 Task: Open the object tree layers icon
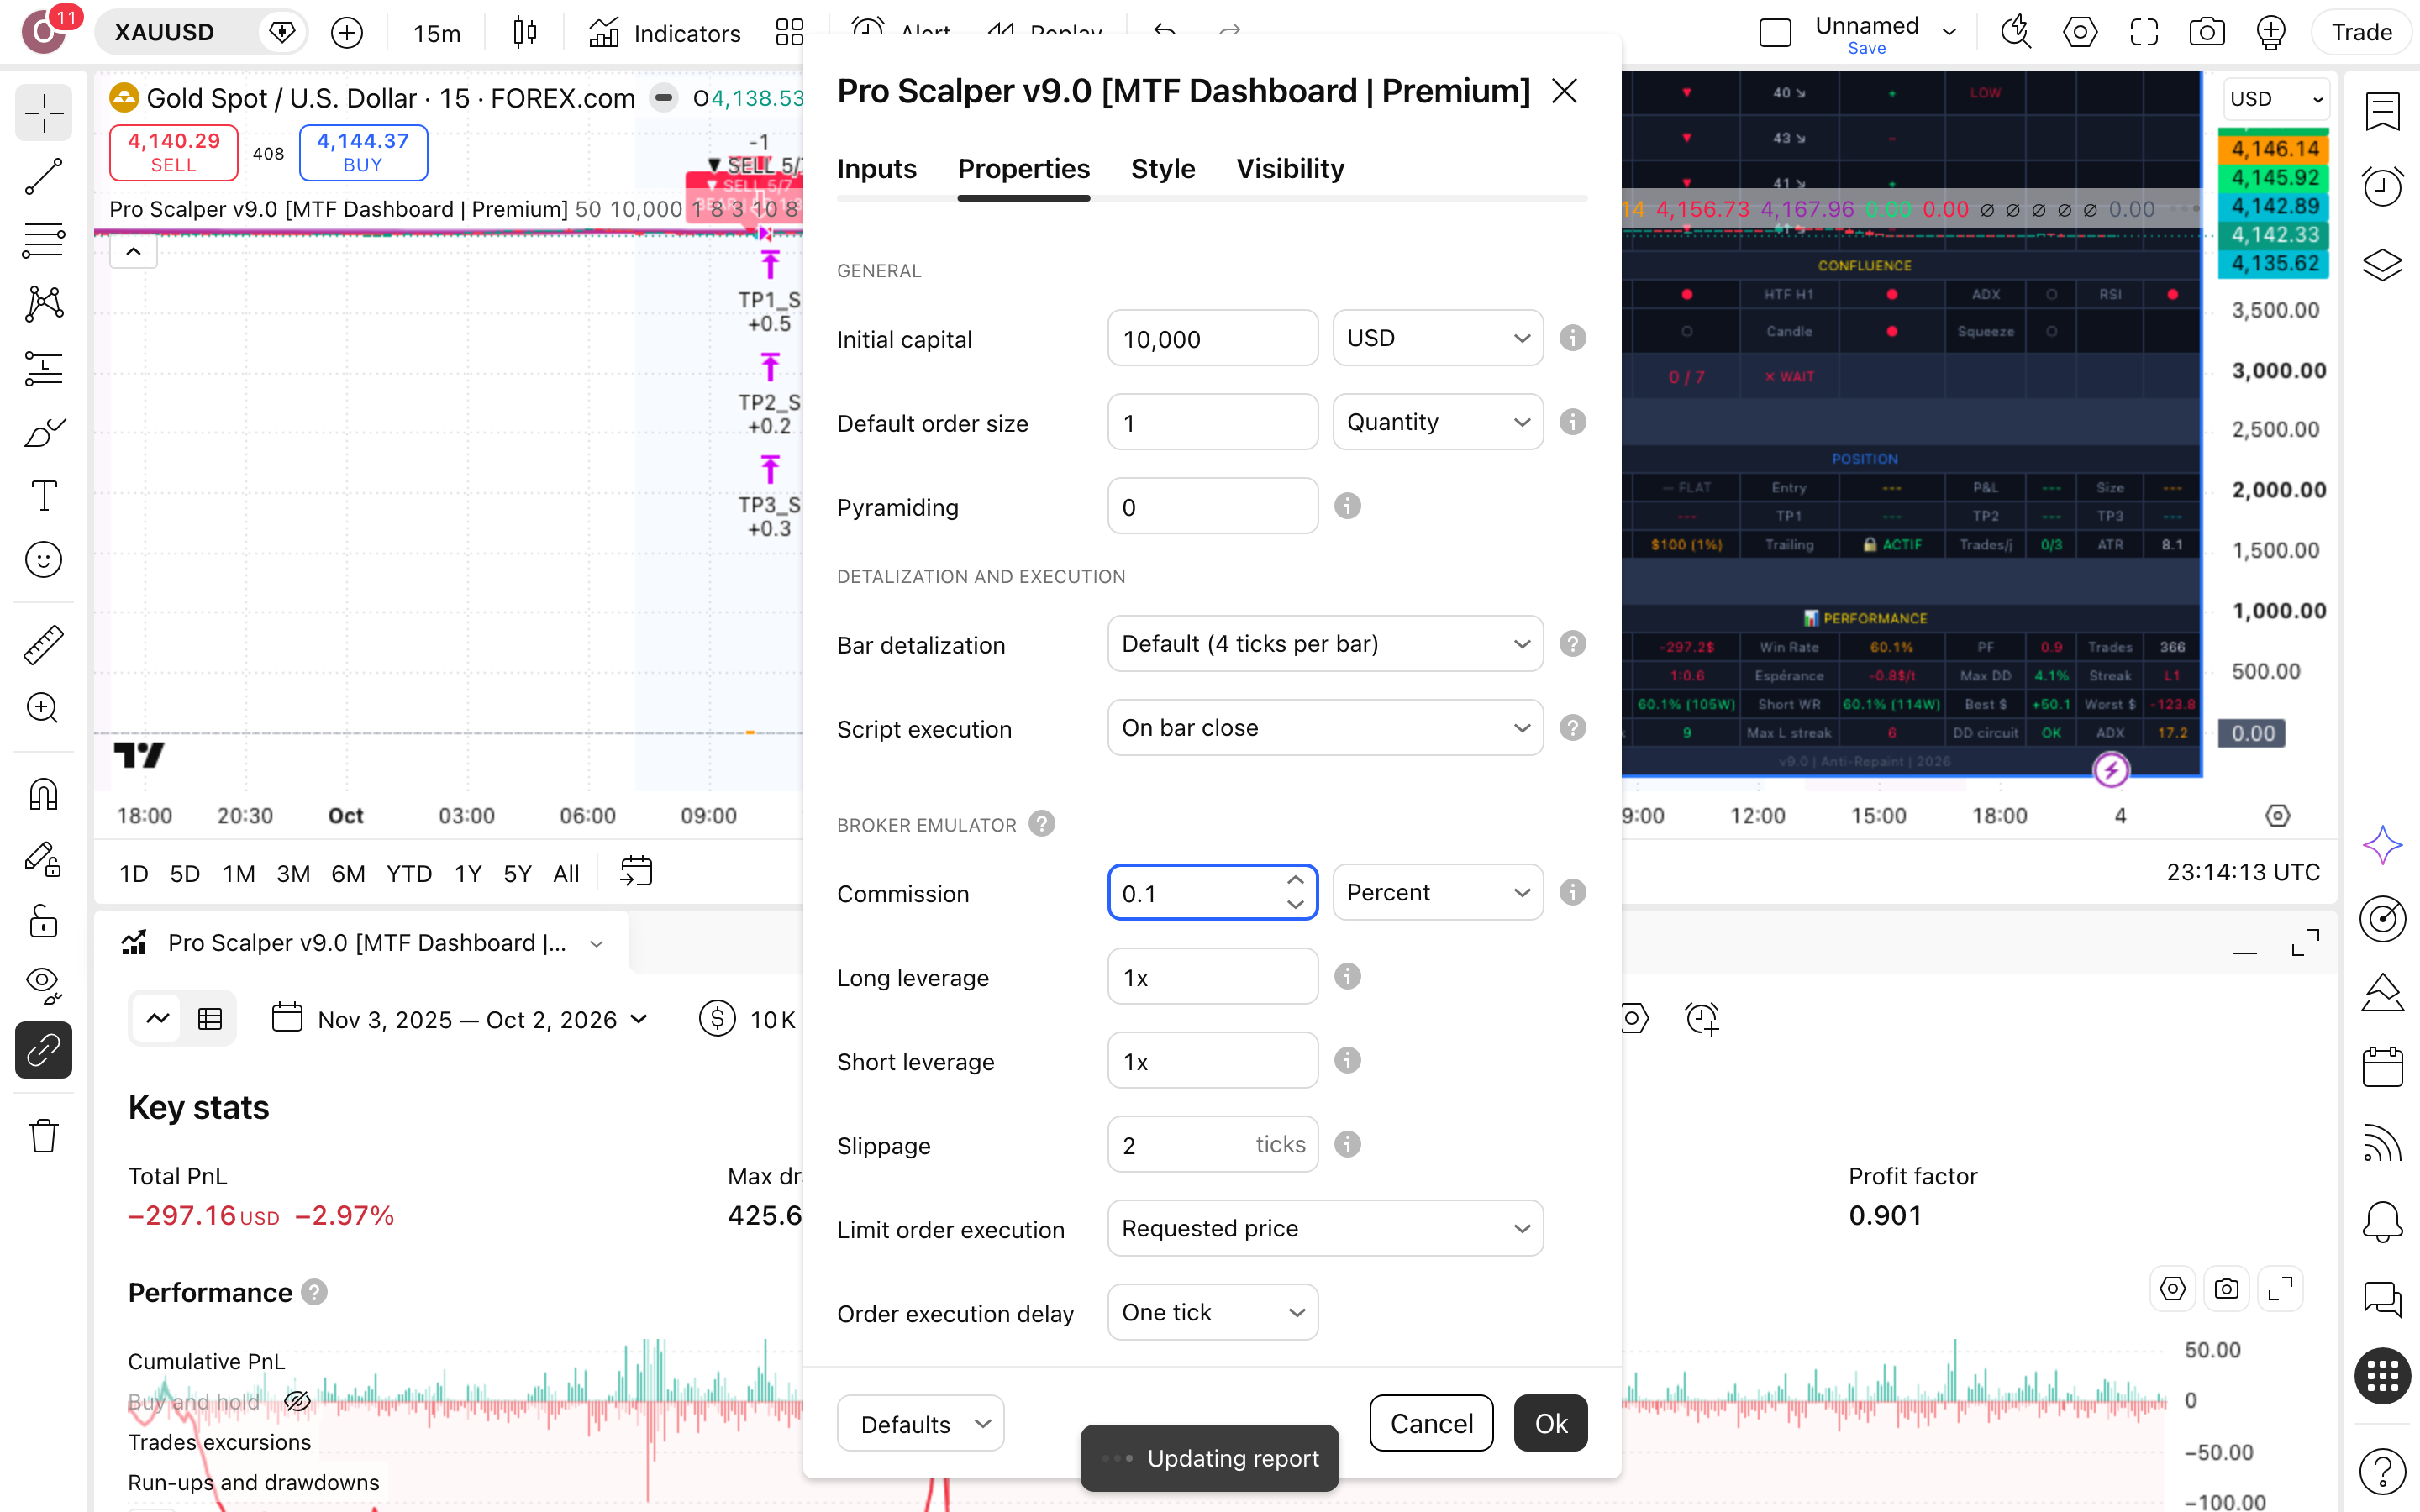tap(2382, 265)
